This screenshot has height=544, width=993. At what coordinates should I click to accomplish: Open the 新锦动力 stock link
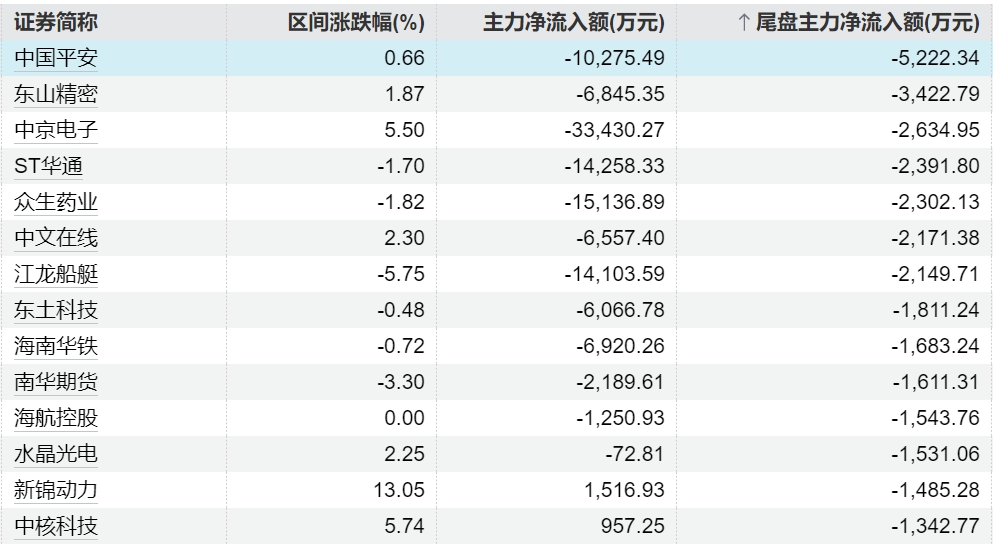[56, 490]
